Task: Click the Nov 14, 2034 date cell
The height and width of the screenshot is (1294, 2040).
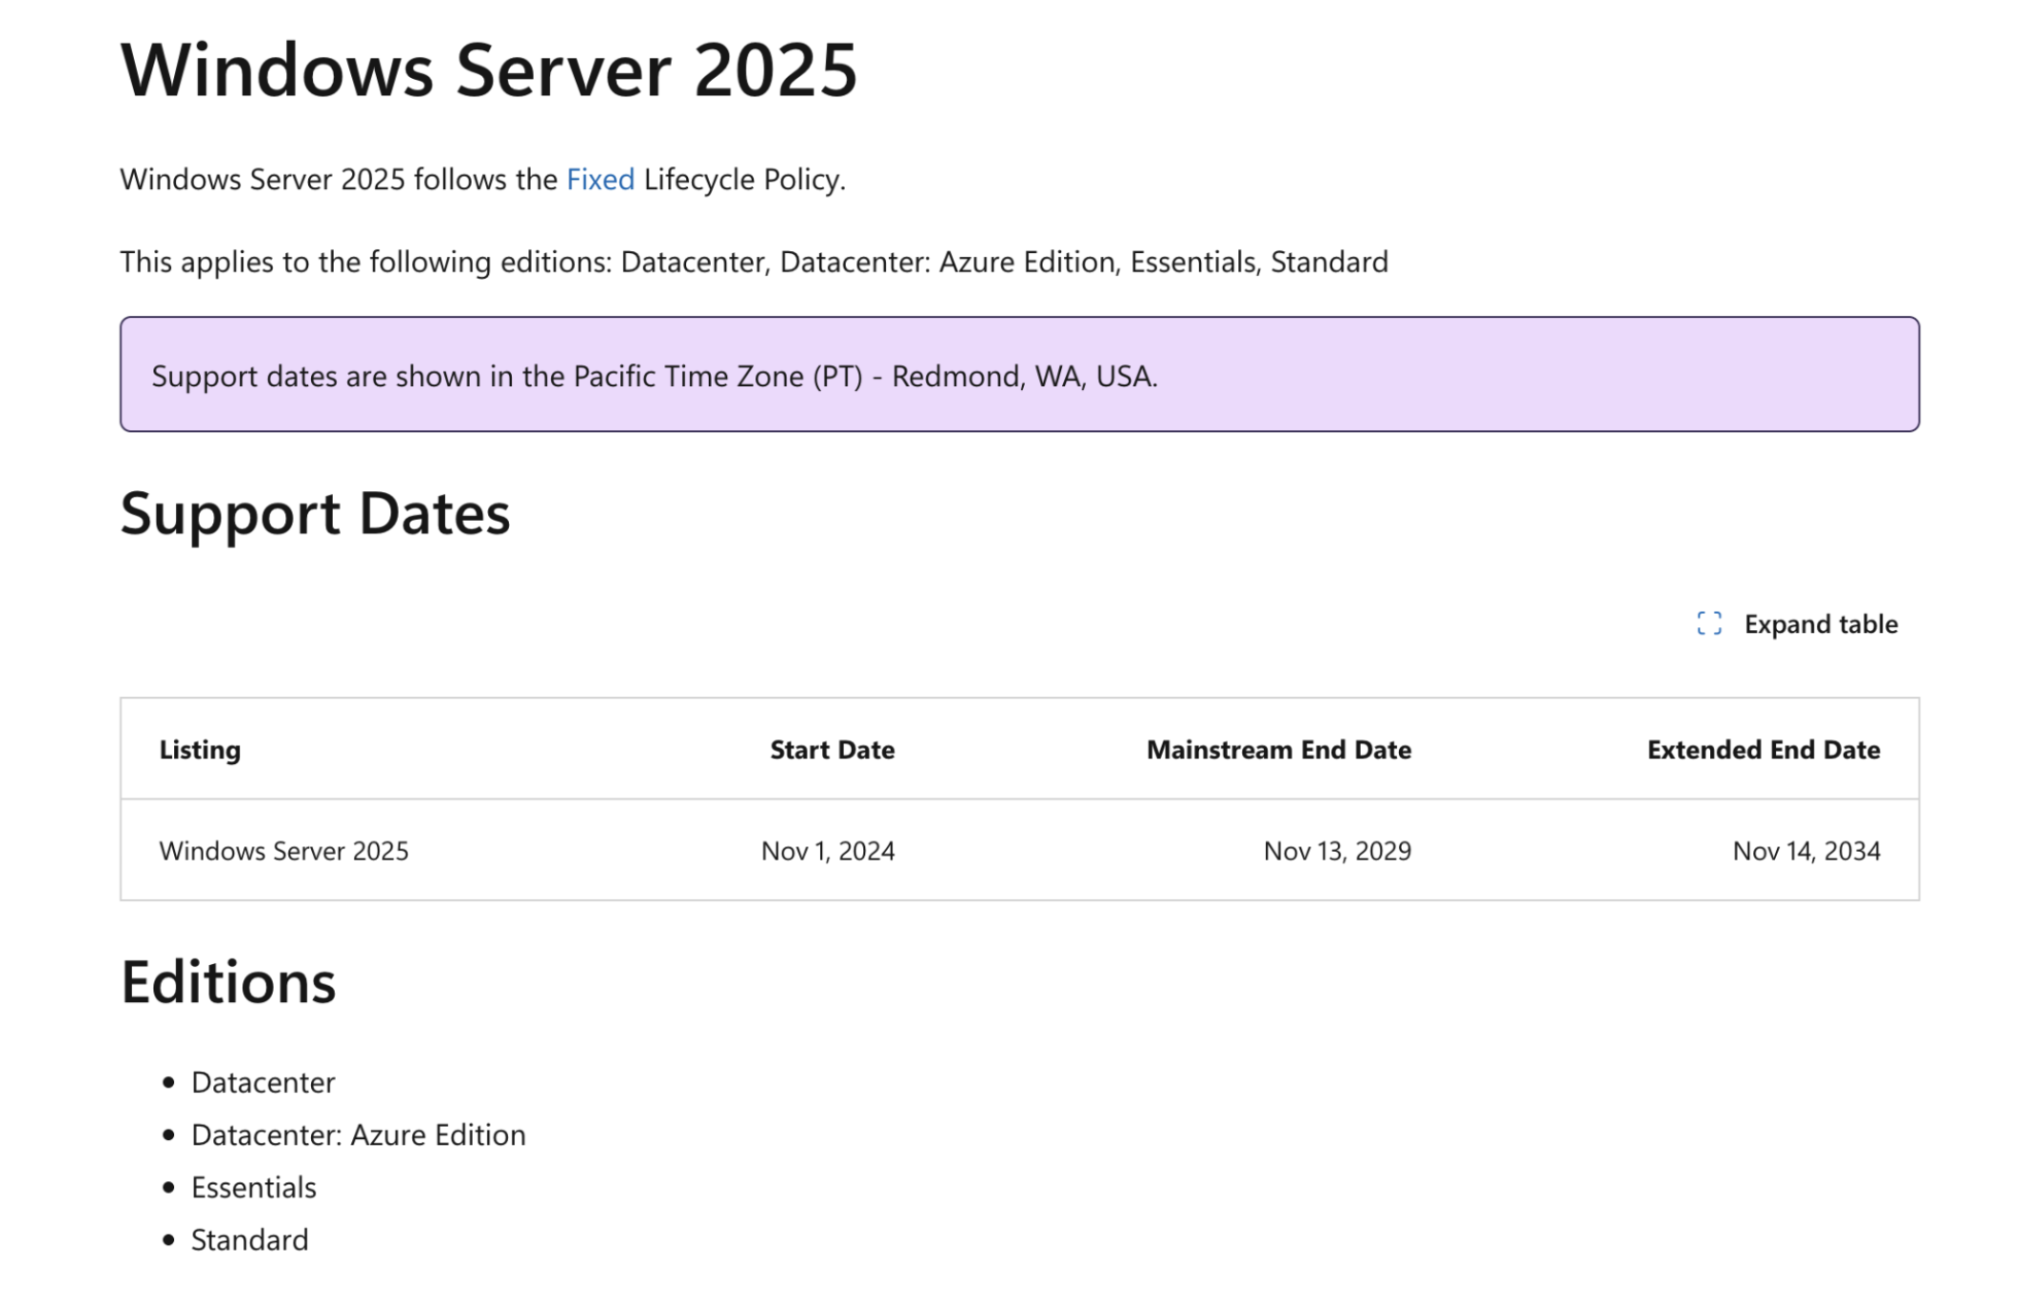Action: click(1806, 851)
